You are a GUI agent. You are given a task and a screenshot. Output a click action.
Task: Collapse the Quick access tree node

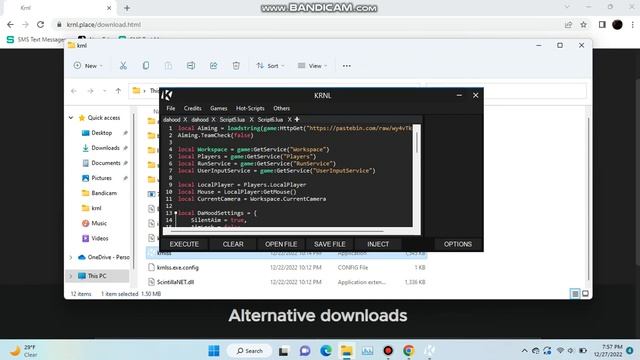(71, 118)
